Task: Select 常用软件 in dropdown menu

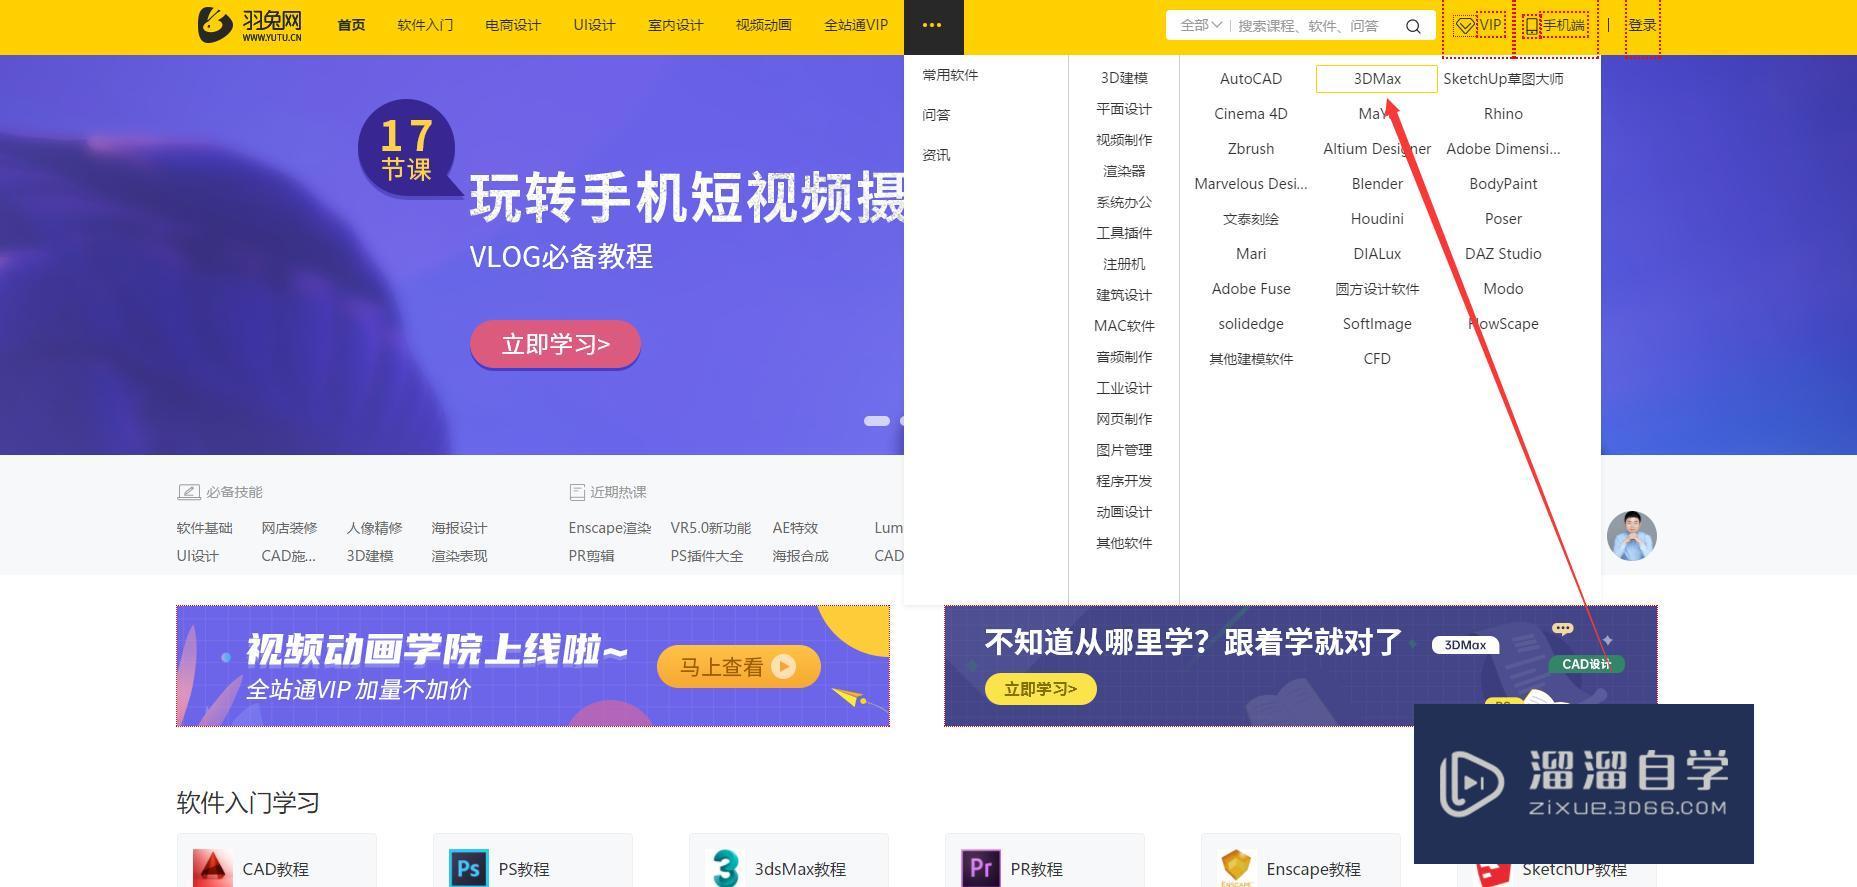Action: pos(950,75)
